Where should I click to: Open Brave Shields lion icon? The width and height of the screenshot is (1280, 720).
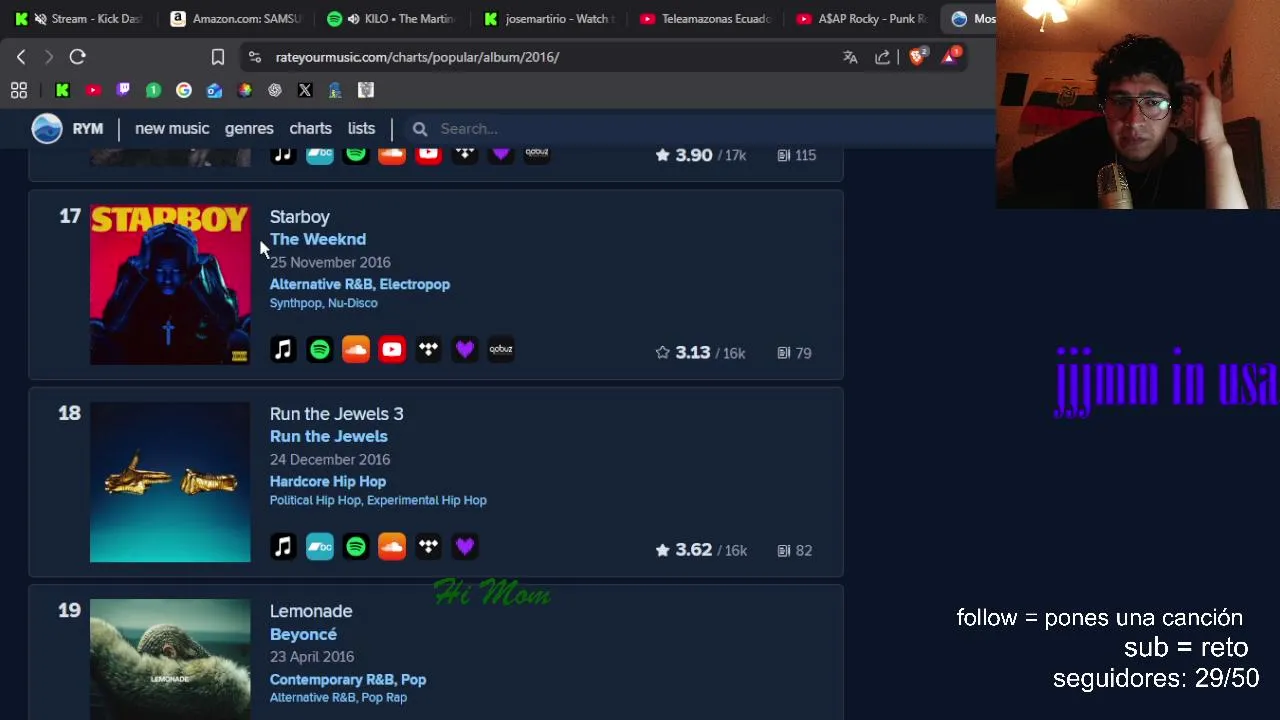917,57
